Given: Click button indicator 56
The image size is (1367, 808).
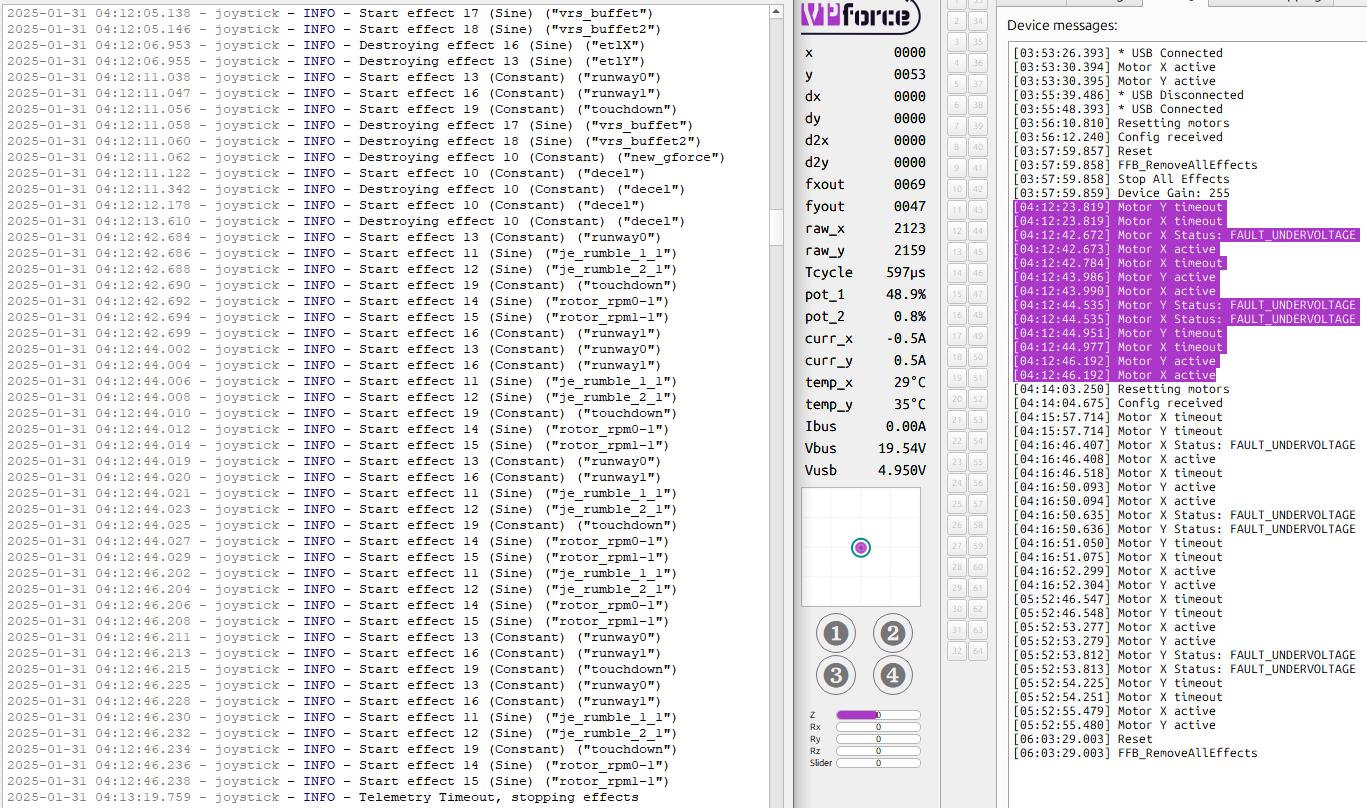Looking at the screenshot, I should tap(979, 483).
